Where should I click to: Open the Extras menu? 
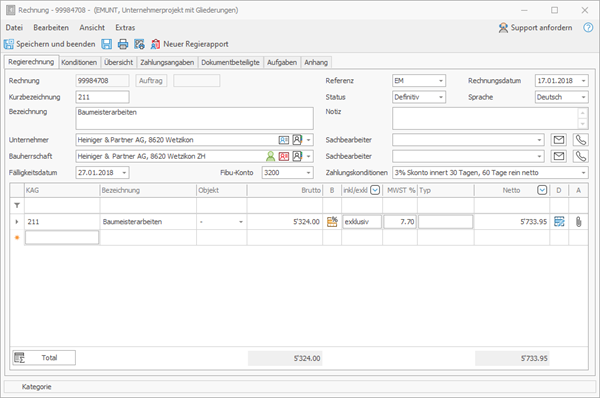(125, 28)
